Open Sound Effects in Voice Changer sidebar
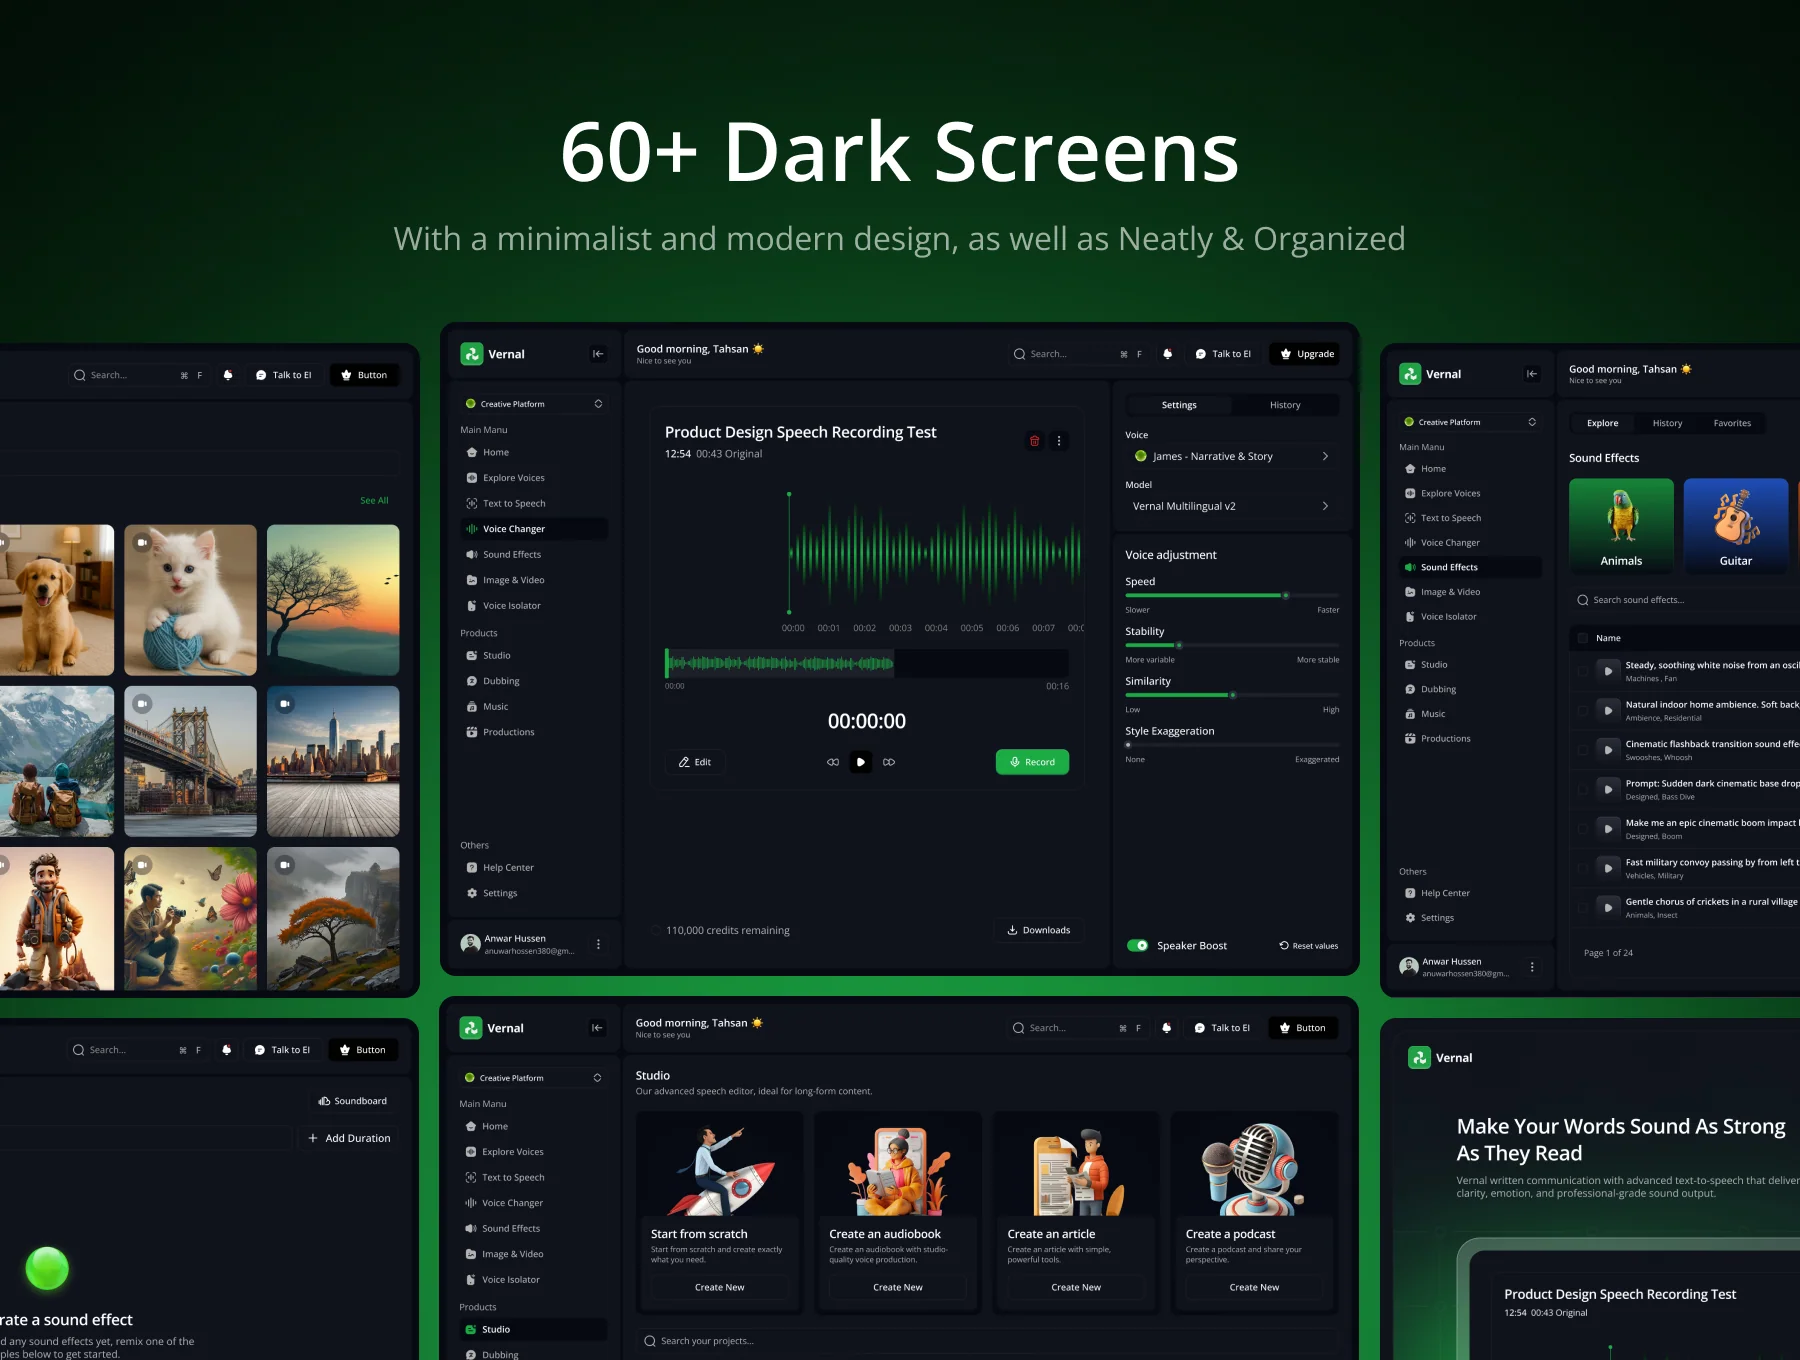The width and height of the screenshot is (1800, 1360). 534,554
